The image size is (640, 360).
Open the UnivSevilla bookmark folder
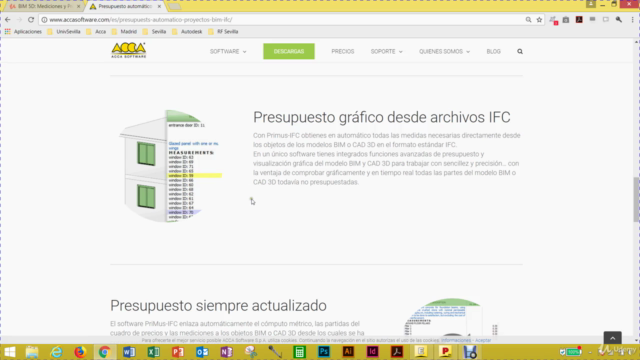tap(64, 31)
